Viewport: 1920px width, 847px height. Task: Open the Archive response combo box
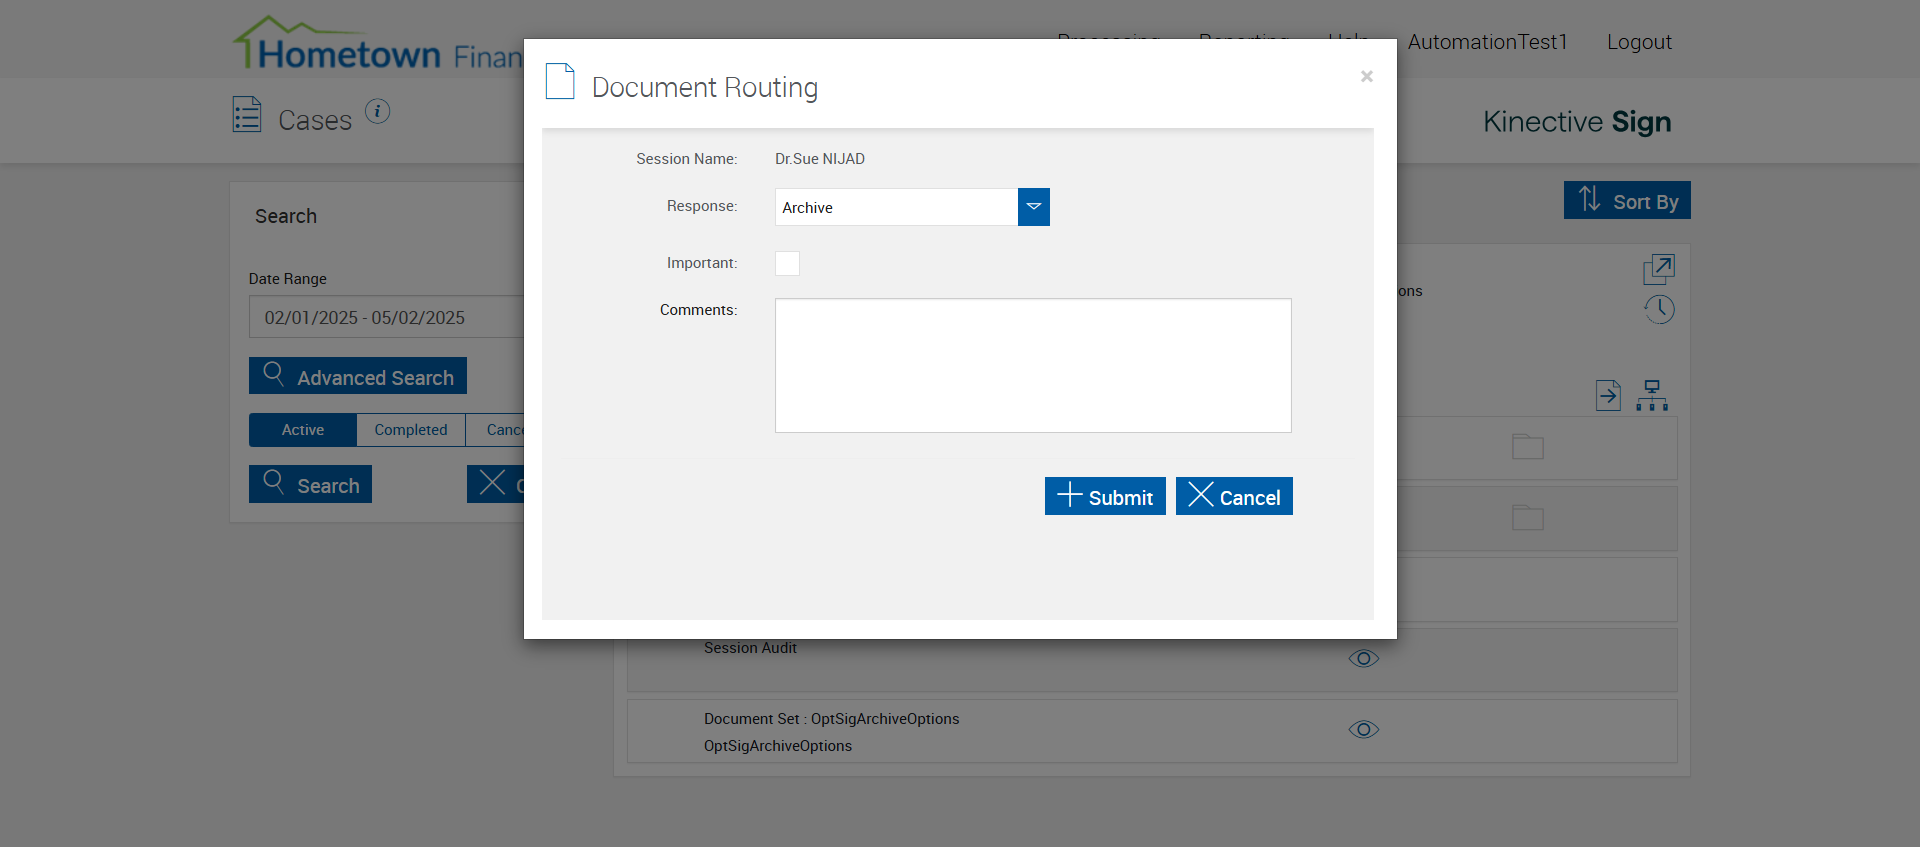tap(896, 207)
